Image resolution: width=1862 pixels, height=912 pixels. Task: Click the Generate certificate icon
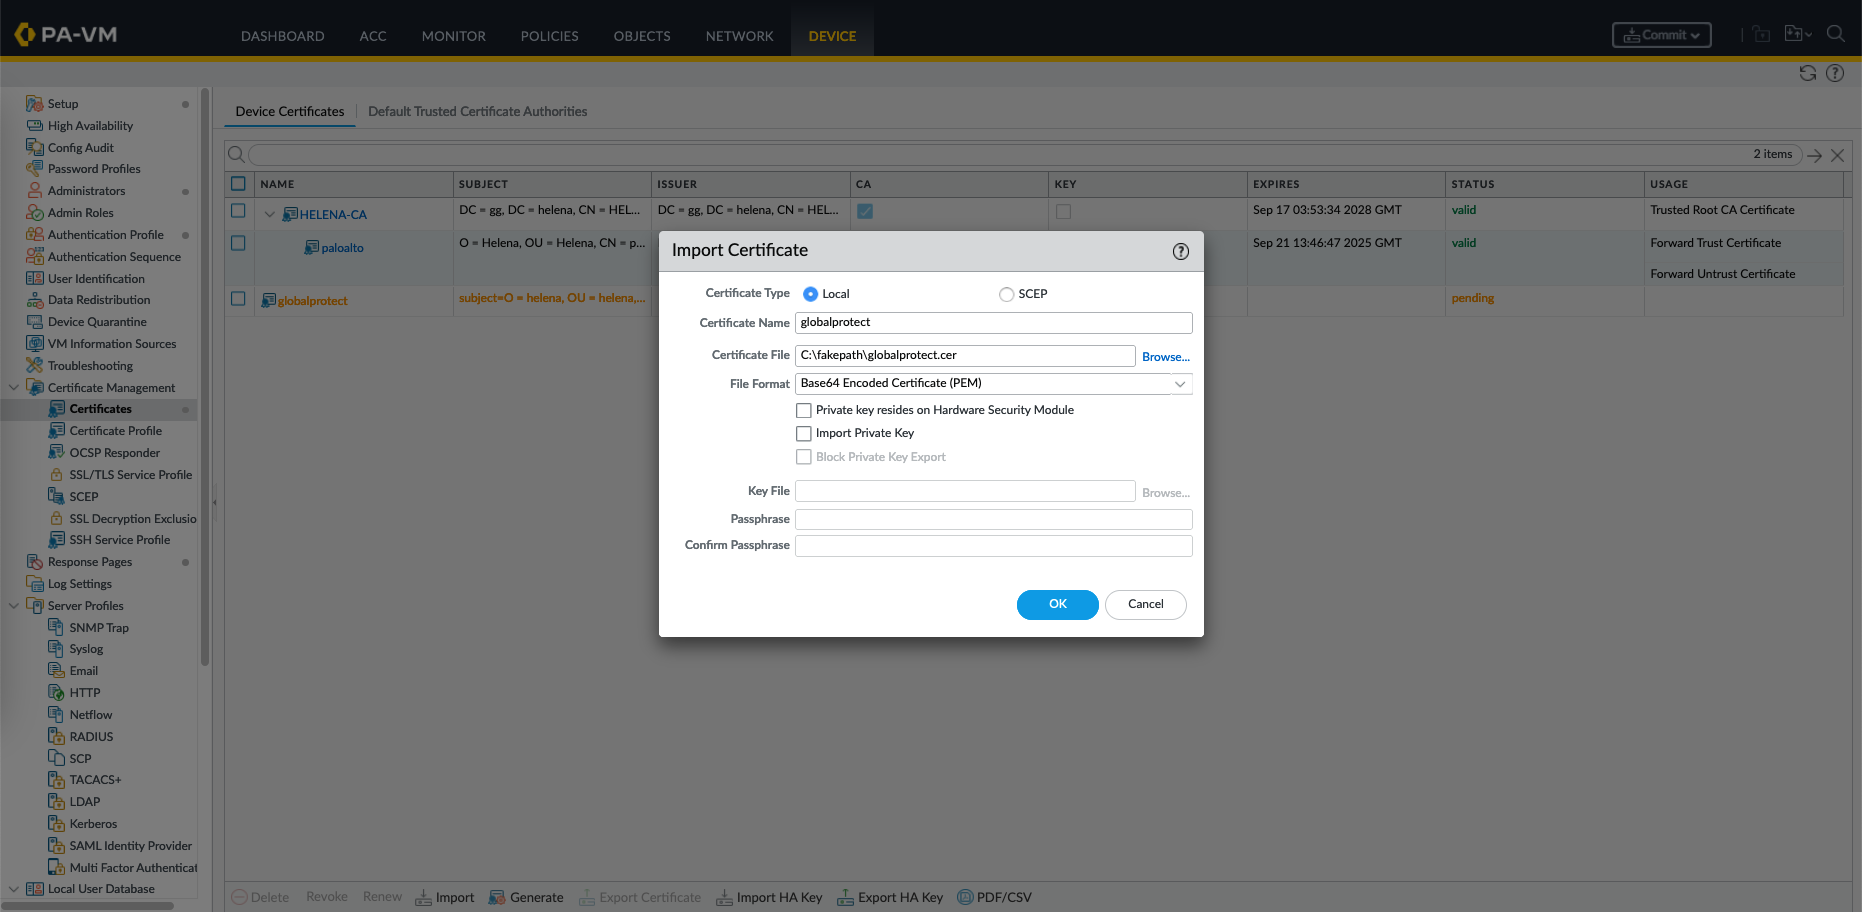[497, 897]
